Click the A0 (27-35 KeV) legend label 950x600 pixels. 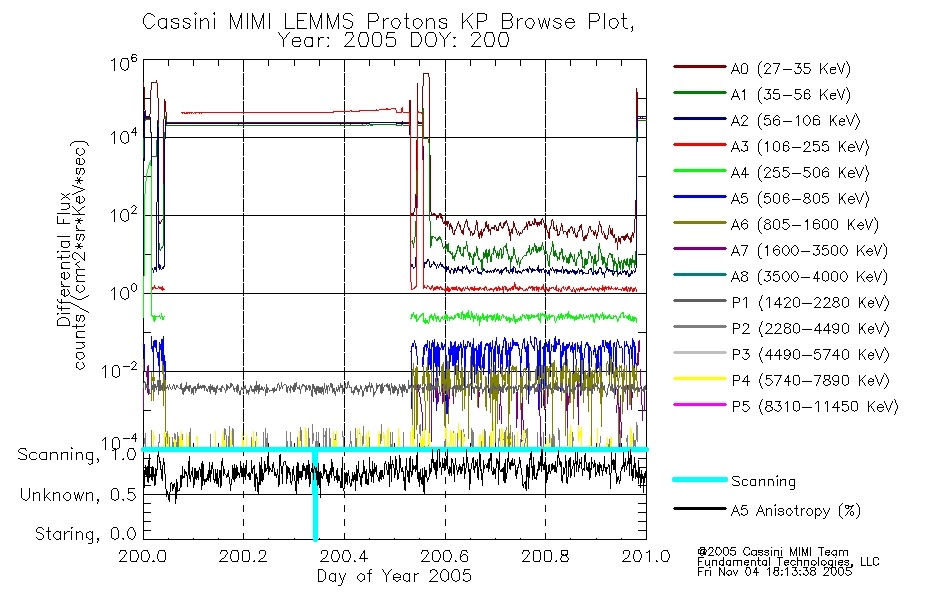790,69
